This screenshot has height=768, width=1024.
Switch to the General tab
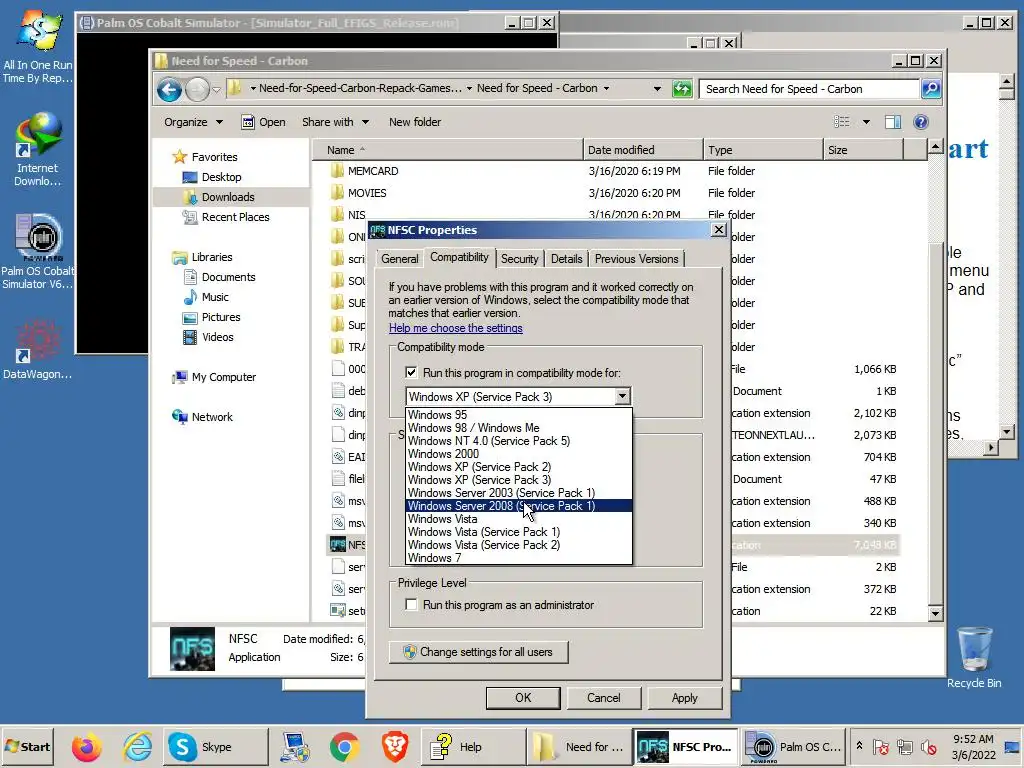400,259
